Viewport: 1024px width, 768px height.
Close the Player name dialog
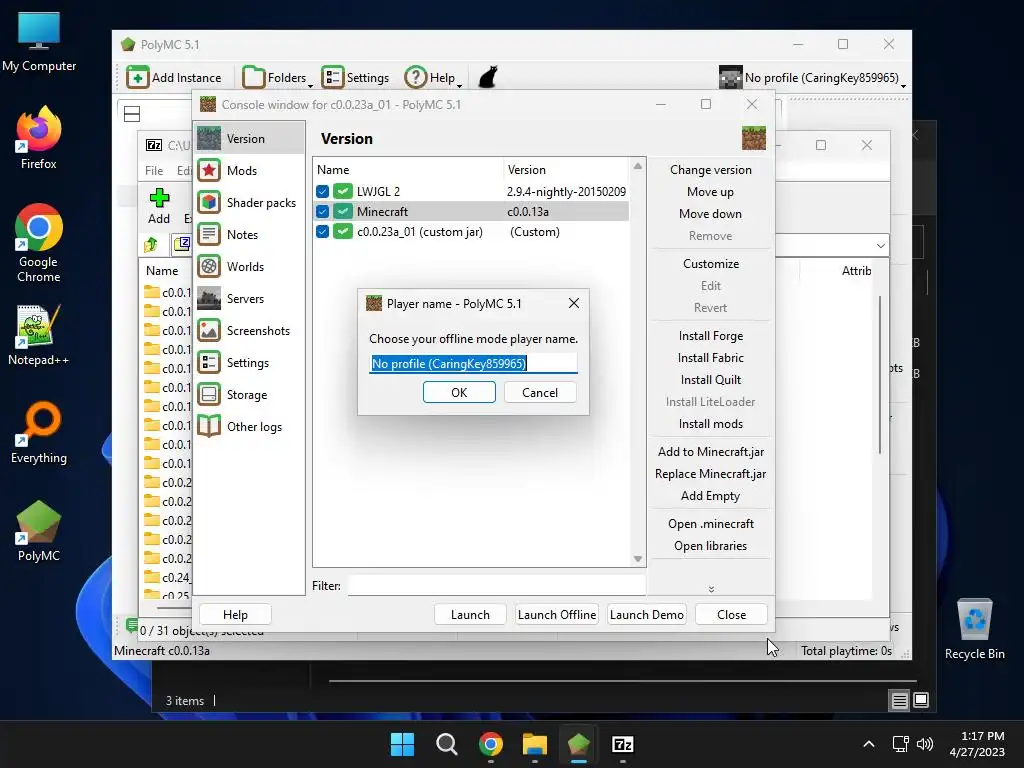coord(573,303)
